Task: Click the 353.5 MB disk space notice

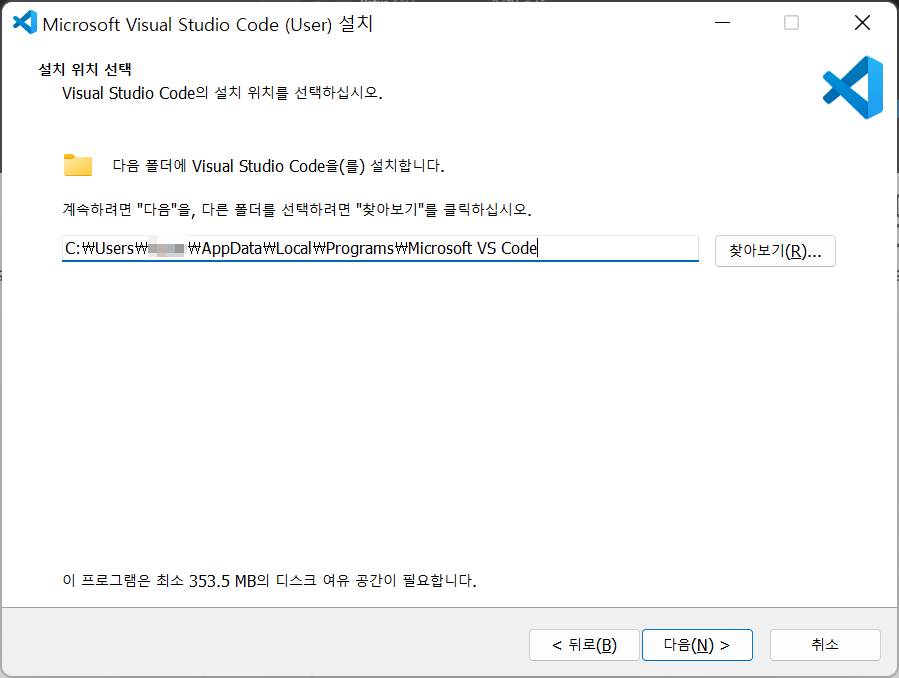Action: [269, 581]
